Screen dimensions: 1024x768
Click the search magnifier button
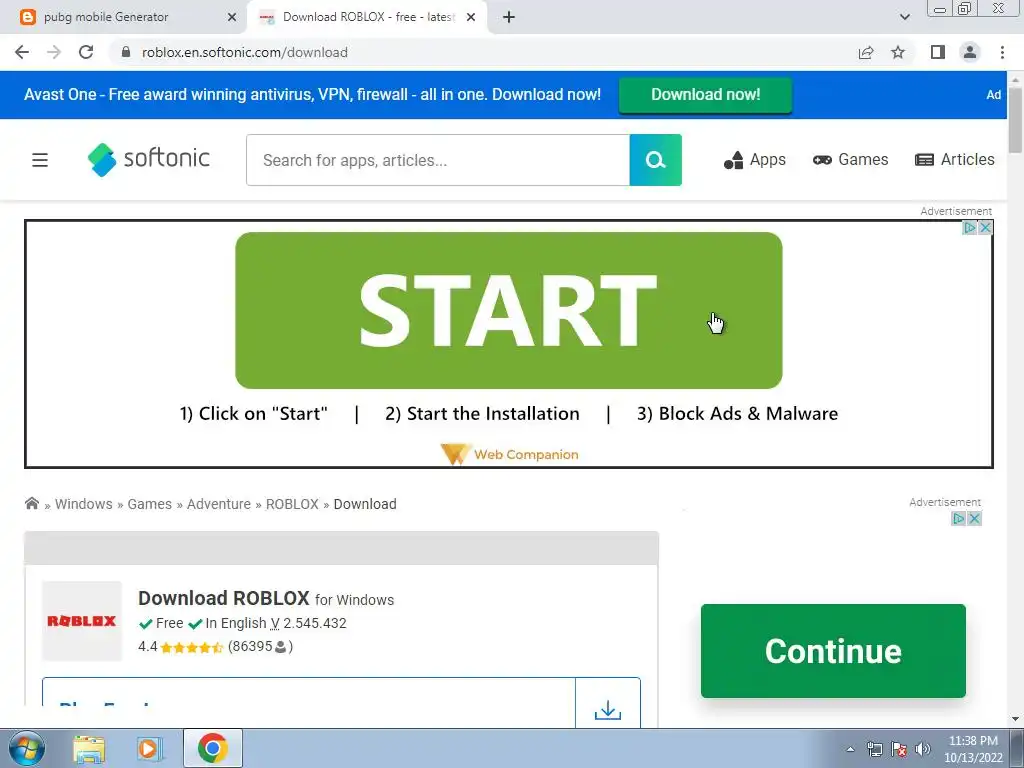click(x=656, y=160)
